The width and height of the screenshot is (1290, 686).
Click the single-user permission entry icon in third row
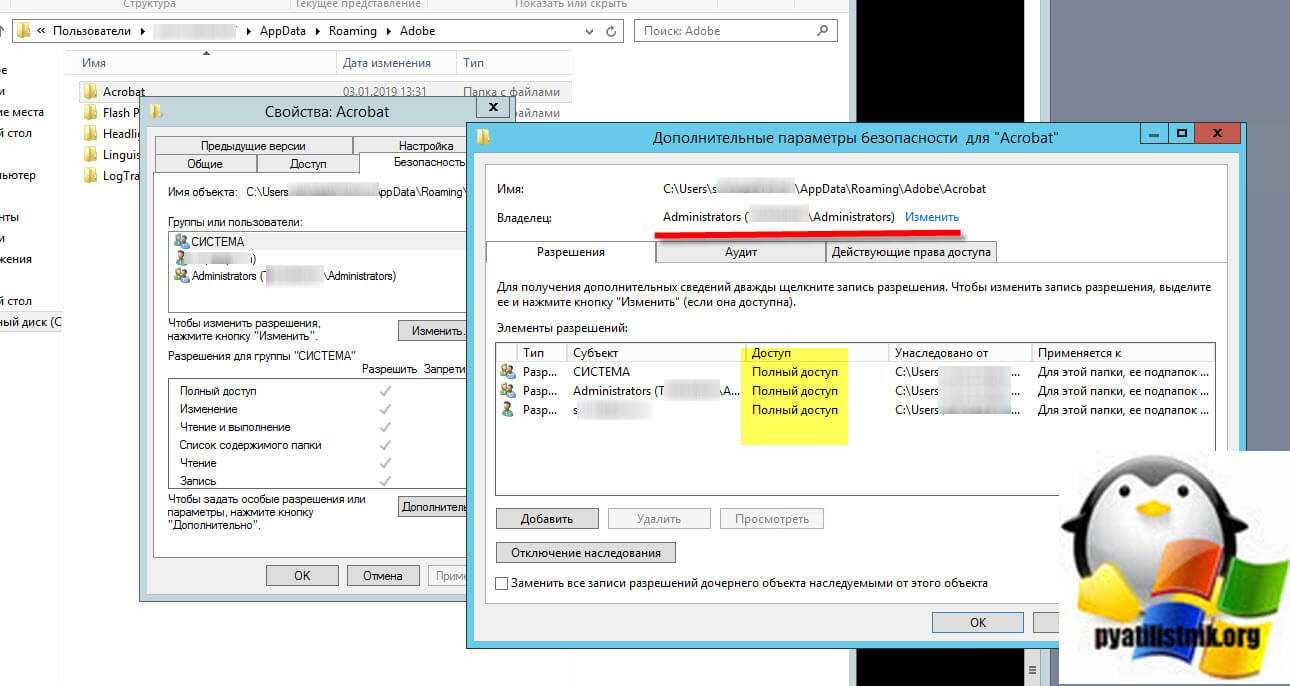coord(507,410)
